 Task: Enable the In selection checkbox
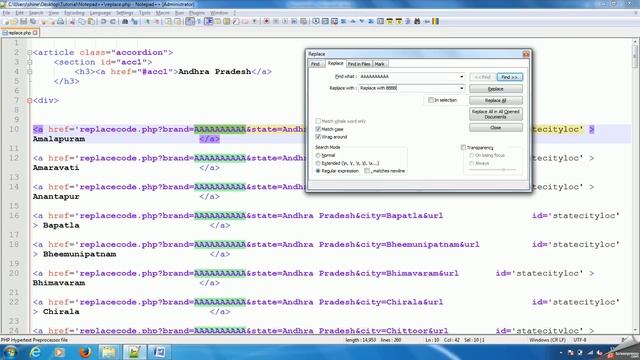pyautogui.click(x=431, y=100)
